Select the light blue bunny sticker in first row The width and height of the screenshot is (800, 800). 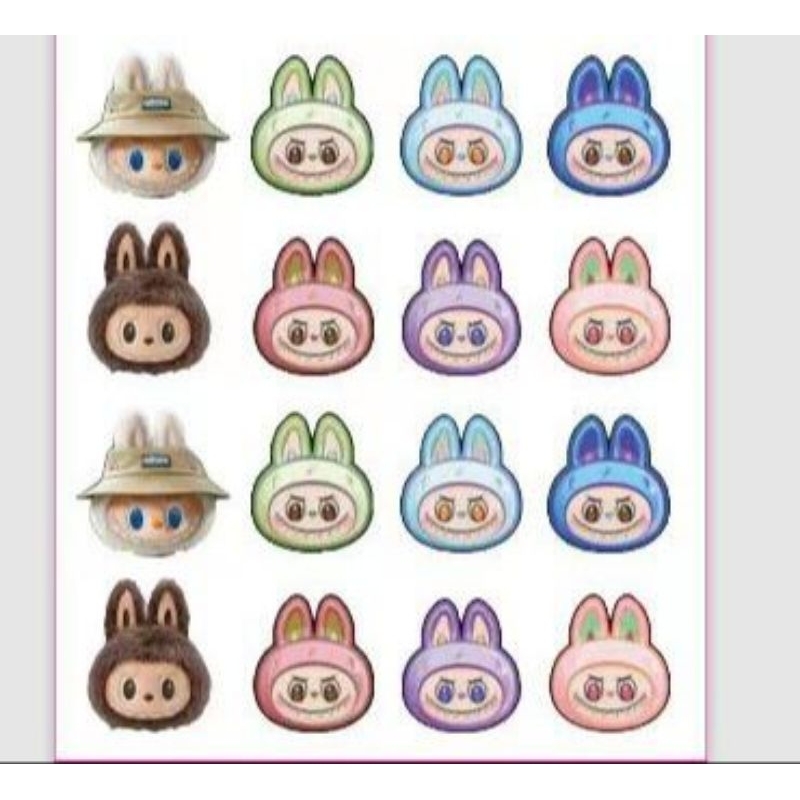click(461, 125)
